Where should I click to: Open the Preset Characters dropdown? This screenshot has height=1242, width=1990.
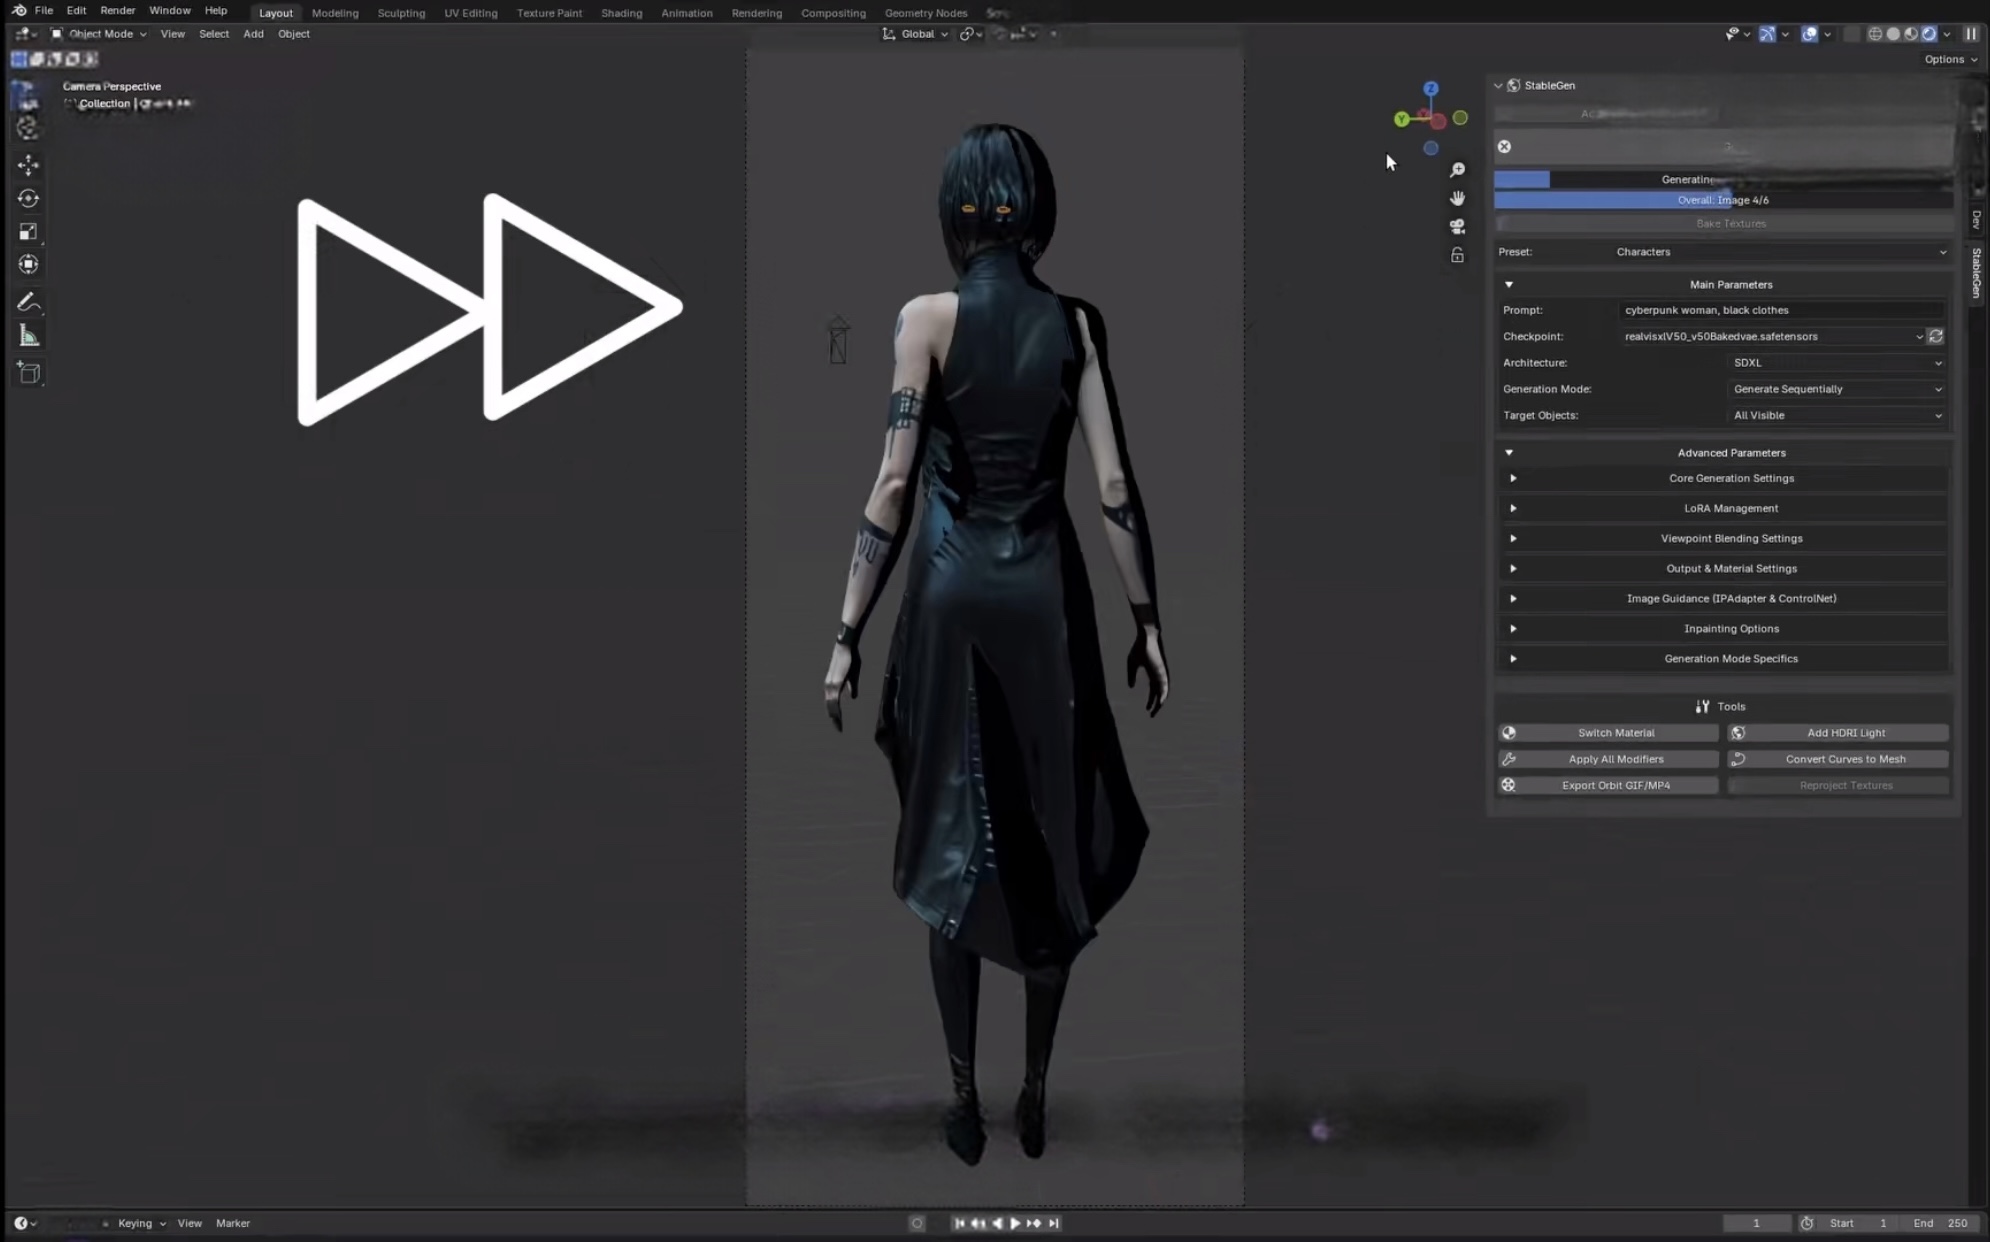(1779, 252)
